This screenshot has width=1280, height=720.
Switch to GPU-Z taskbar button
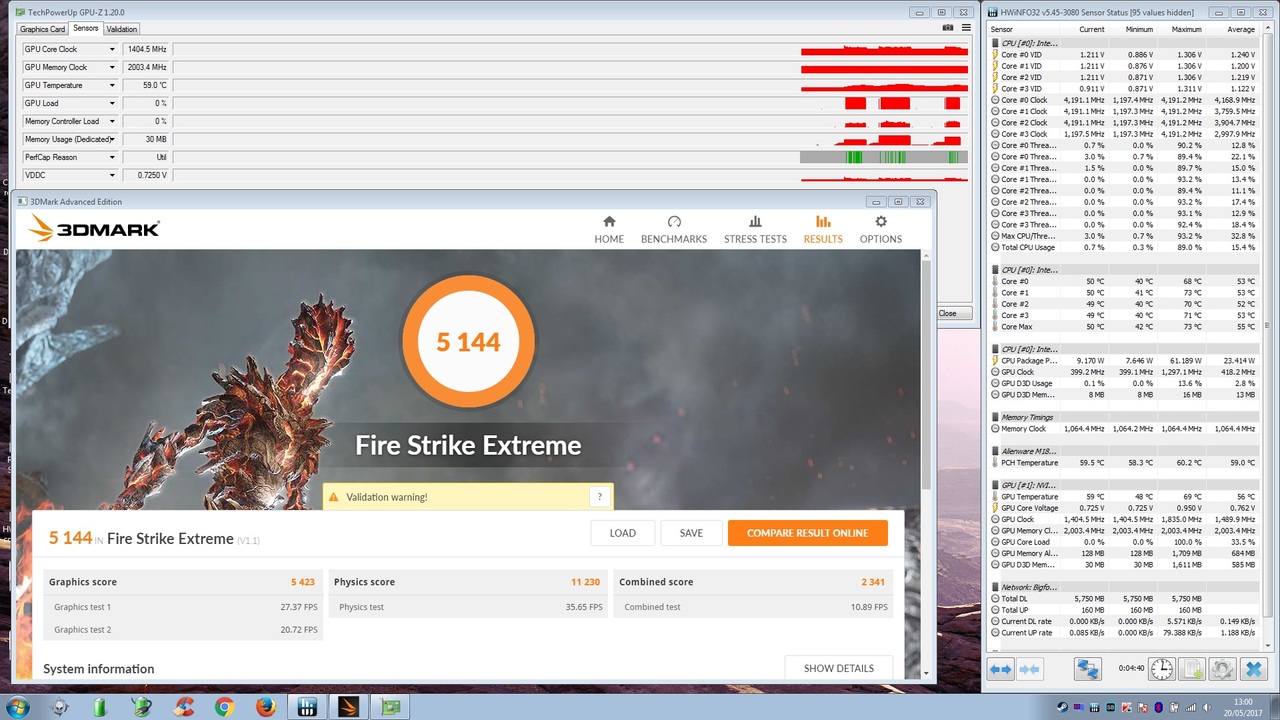[x=389, y=707]
